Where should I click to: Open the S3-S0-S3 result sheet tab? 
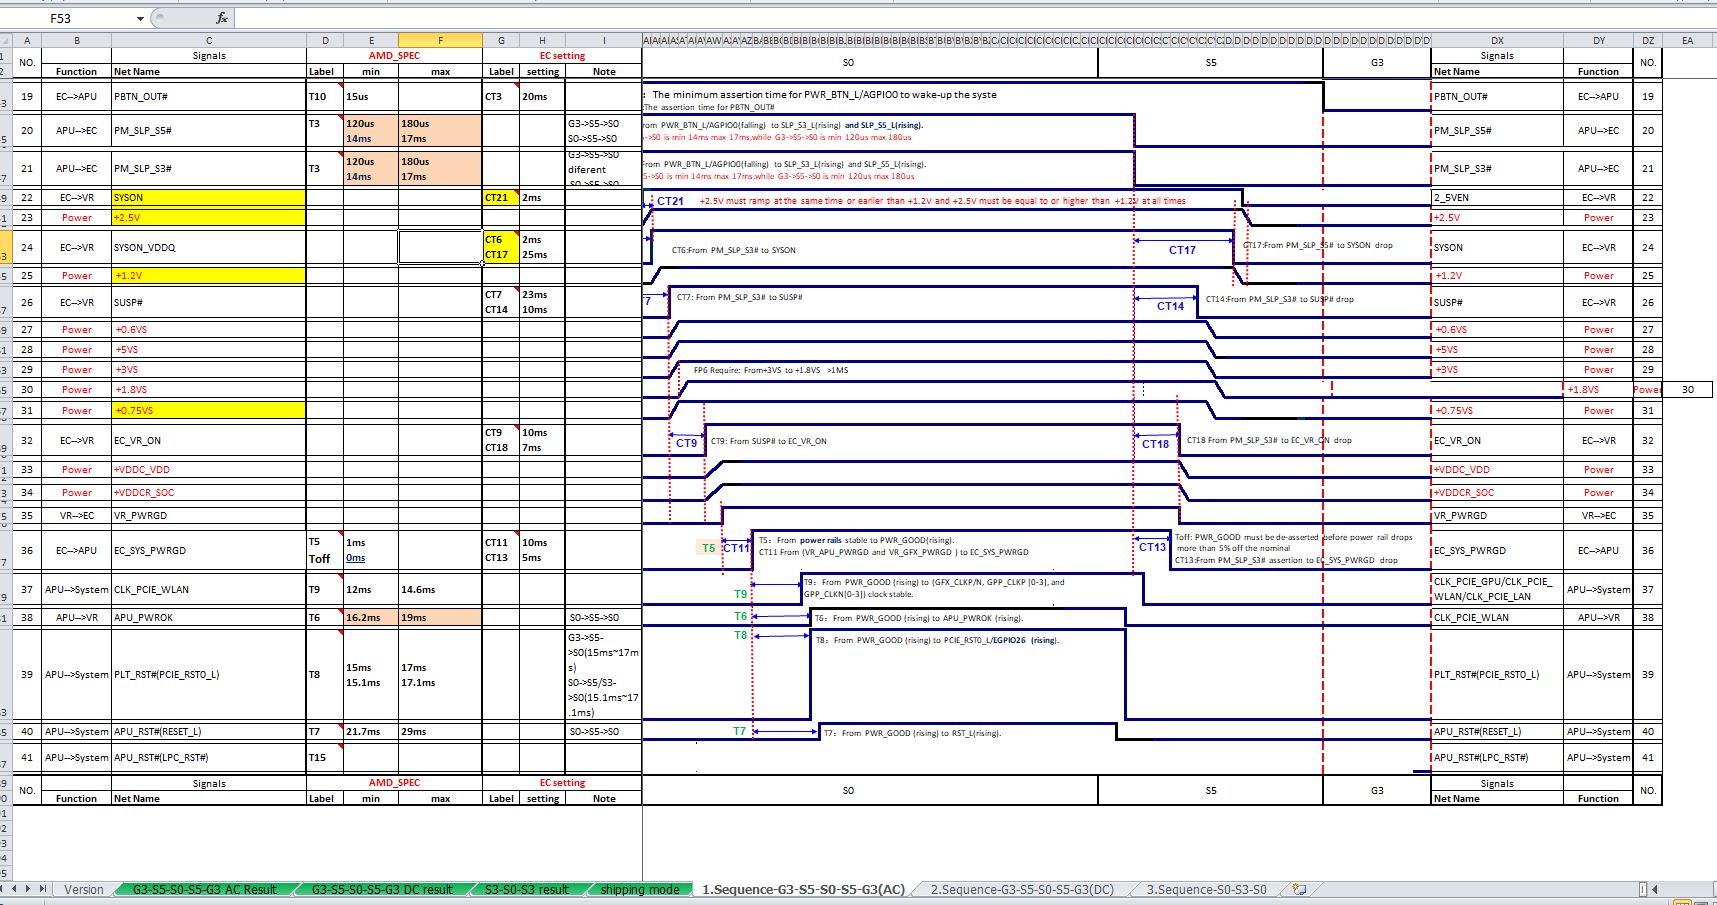tap(526, 889)
